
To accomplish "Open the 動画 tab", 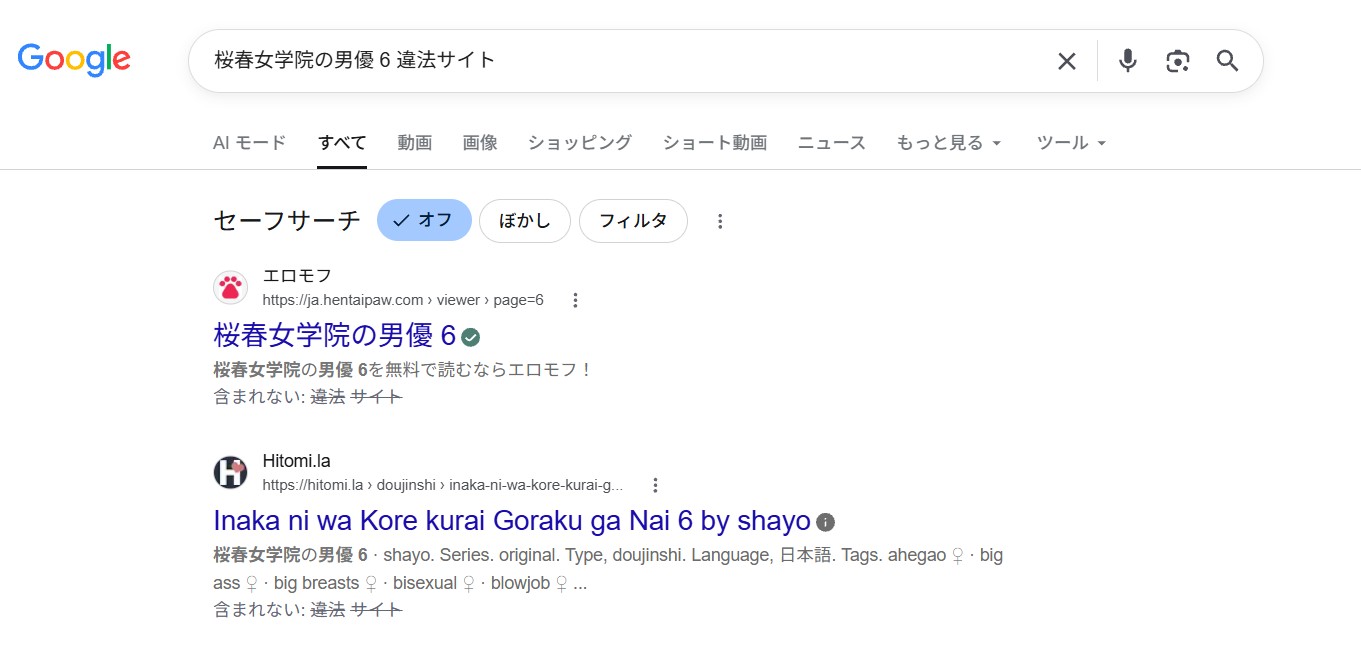I will pos(415,142).
